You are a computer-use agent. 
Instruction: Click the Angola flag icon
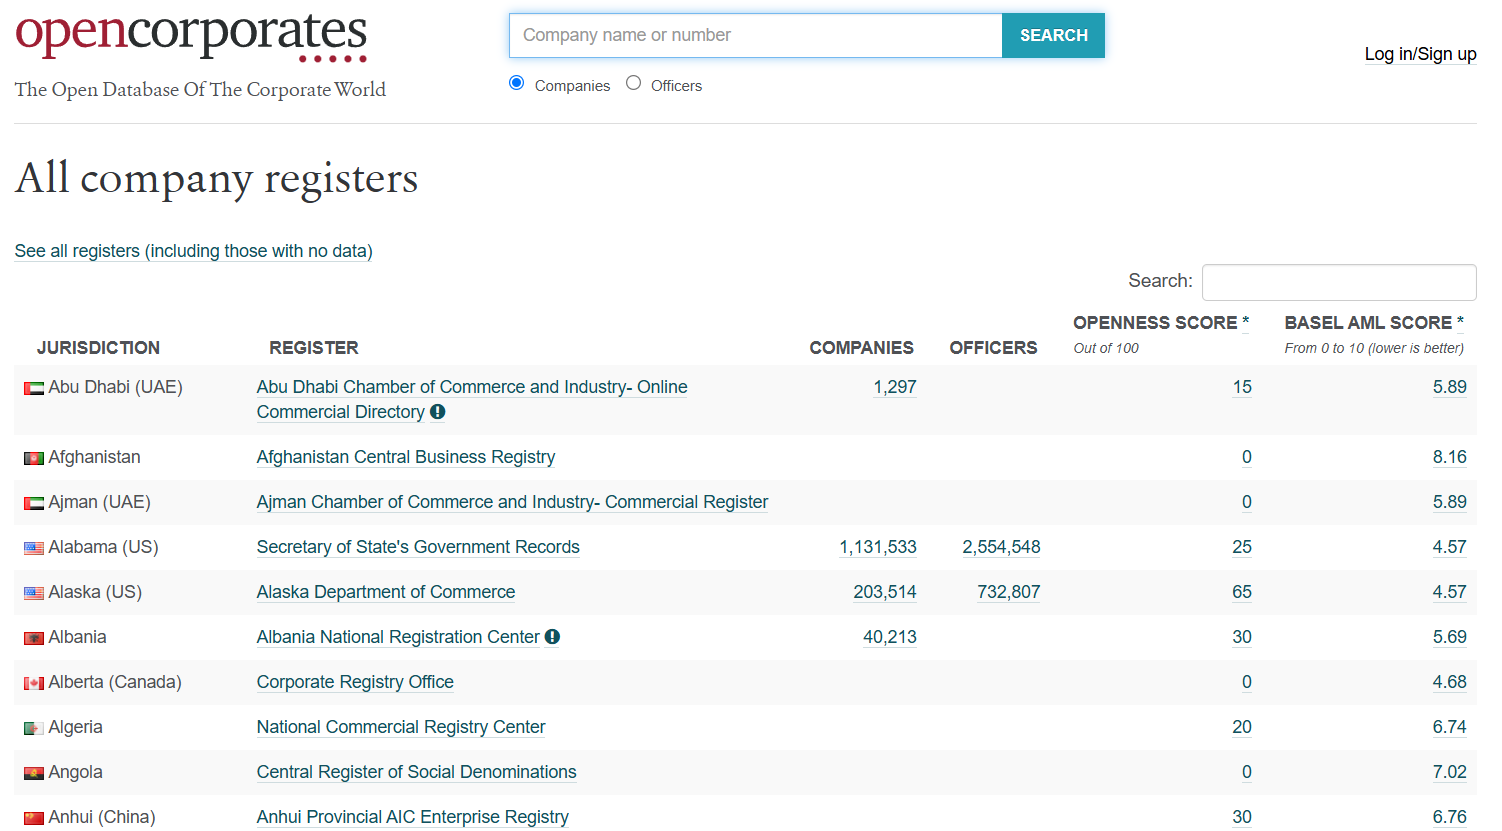coord(34,773)
